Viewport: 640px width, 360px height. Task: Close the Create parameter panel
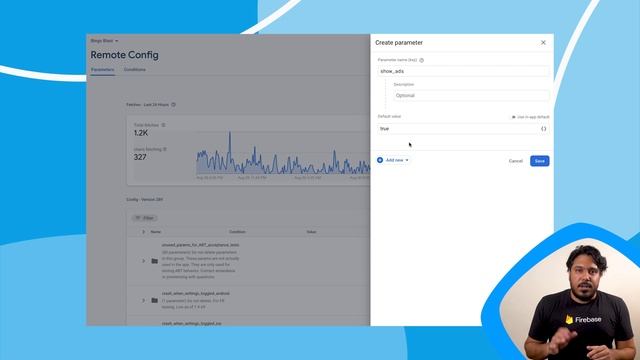[543, 42]
